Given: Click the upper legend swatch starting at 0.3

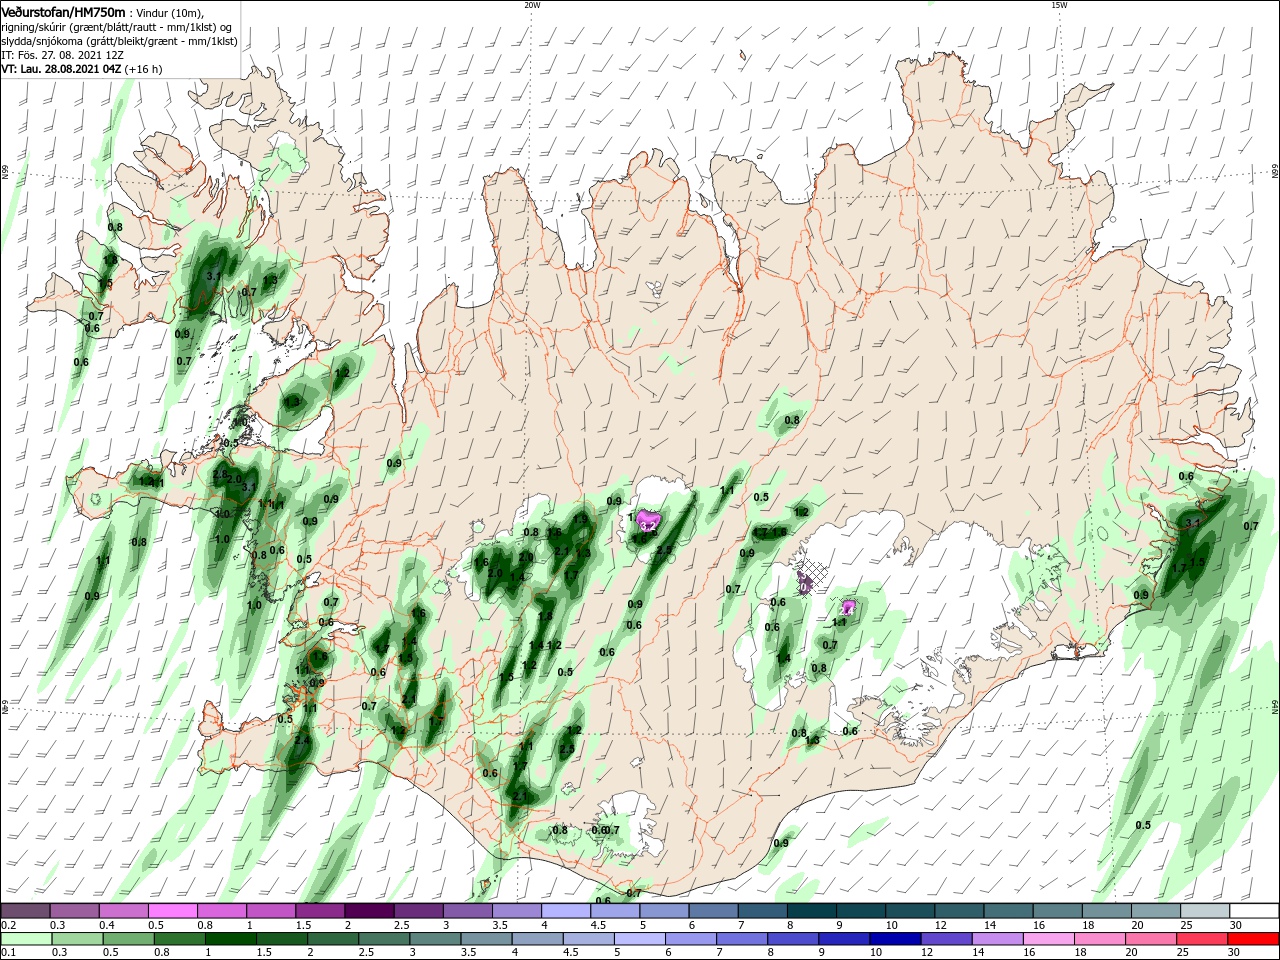Looking at the screenshot, I should [x=76, y=911].
